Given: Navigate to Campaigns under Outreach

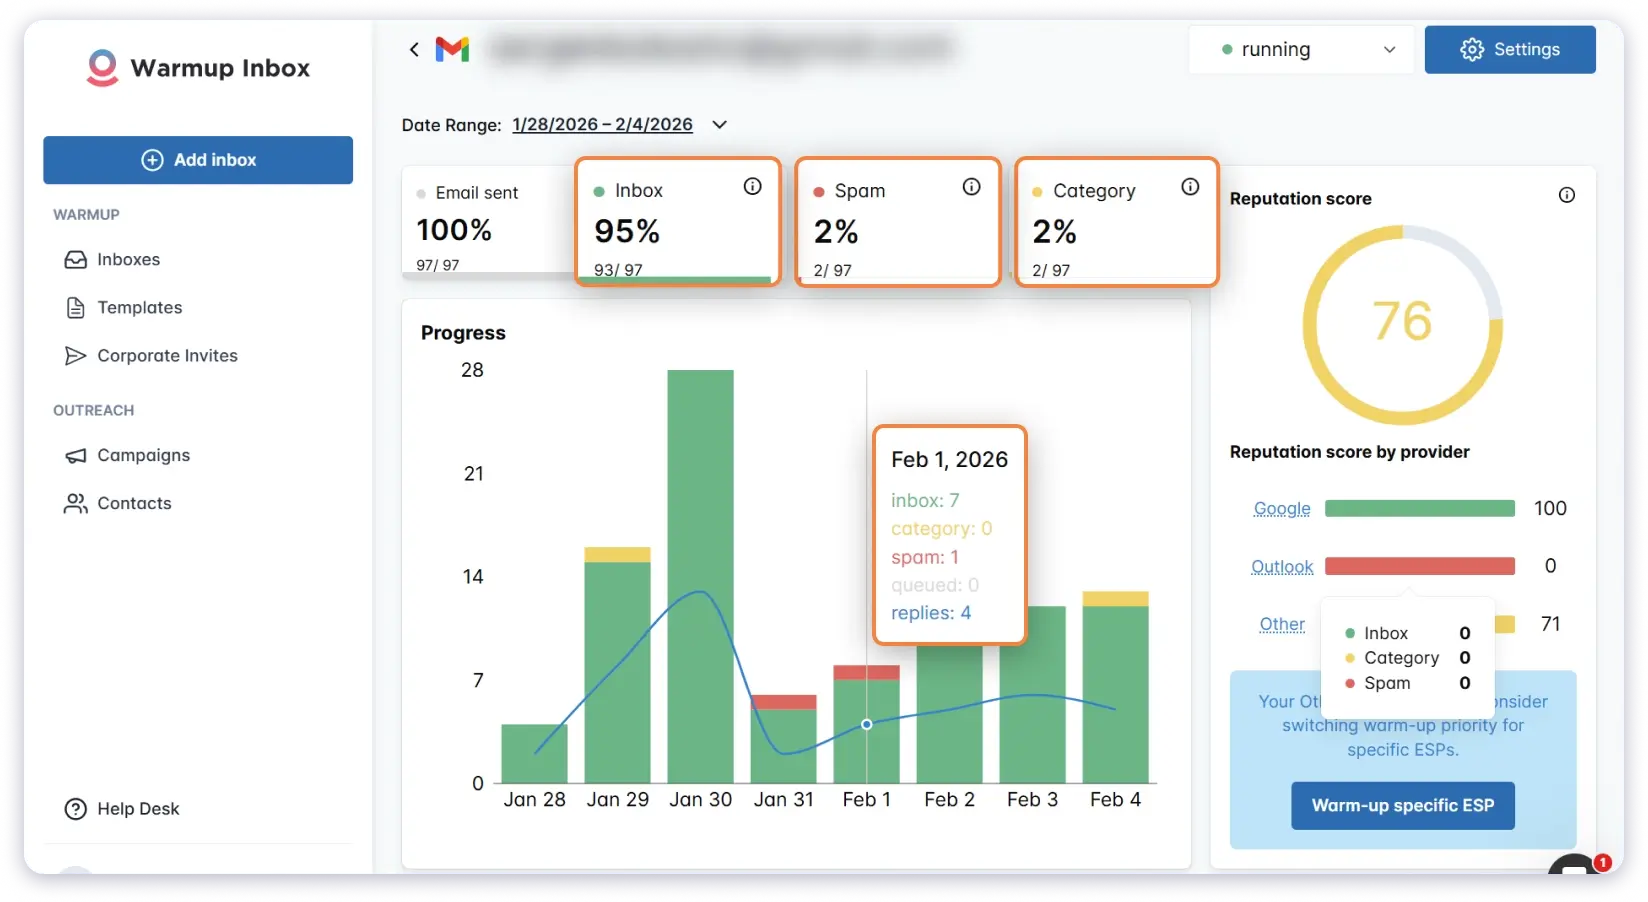Looking at the screenshot, I should (143, 455).
